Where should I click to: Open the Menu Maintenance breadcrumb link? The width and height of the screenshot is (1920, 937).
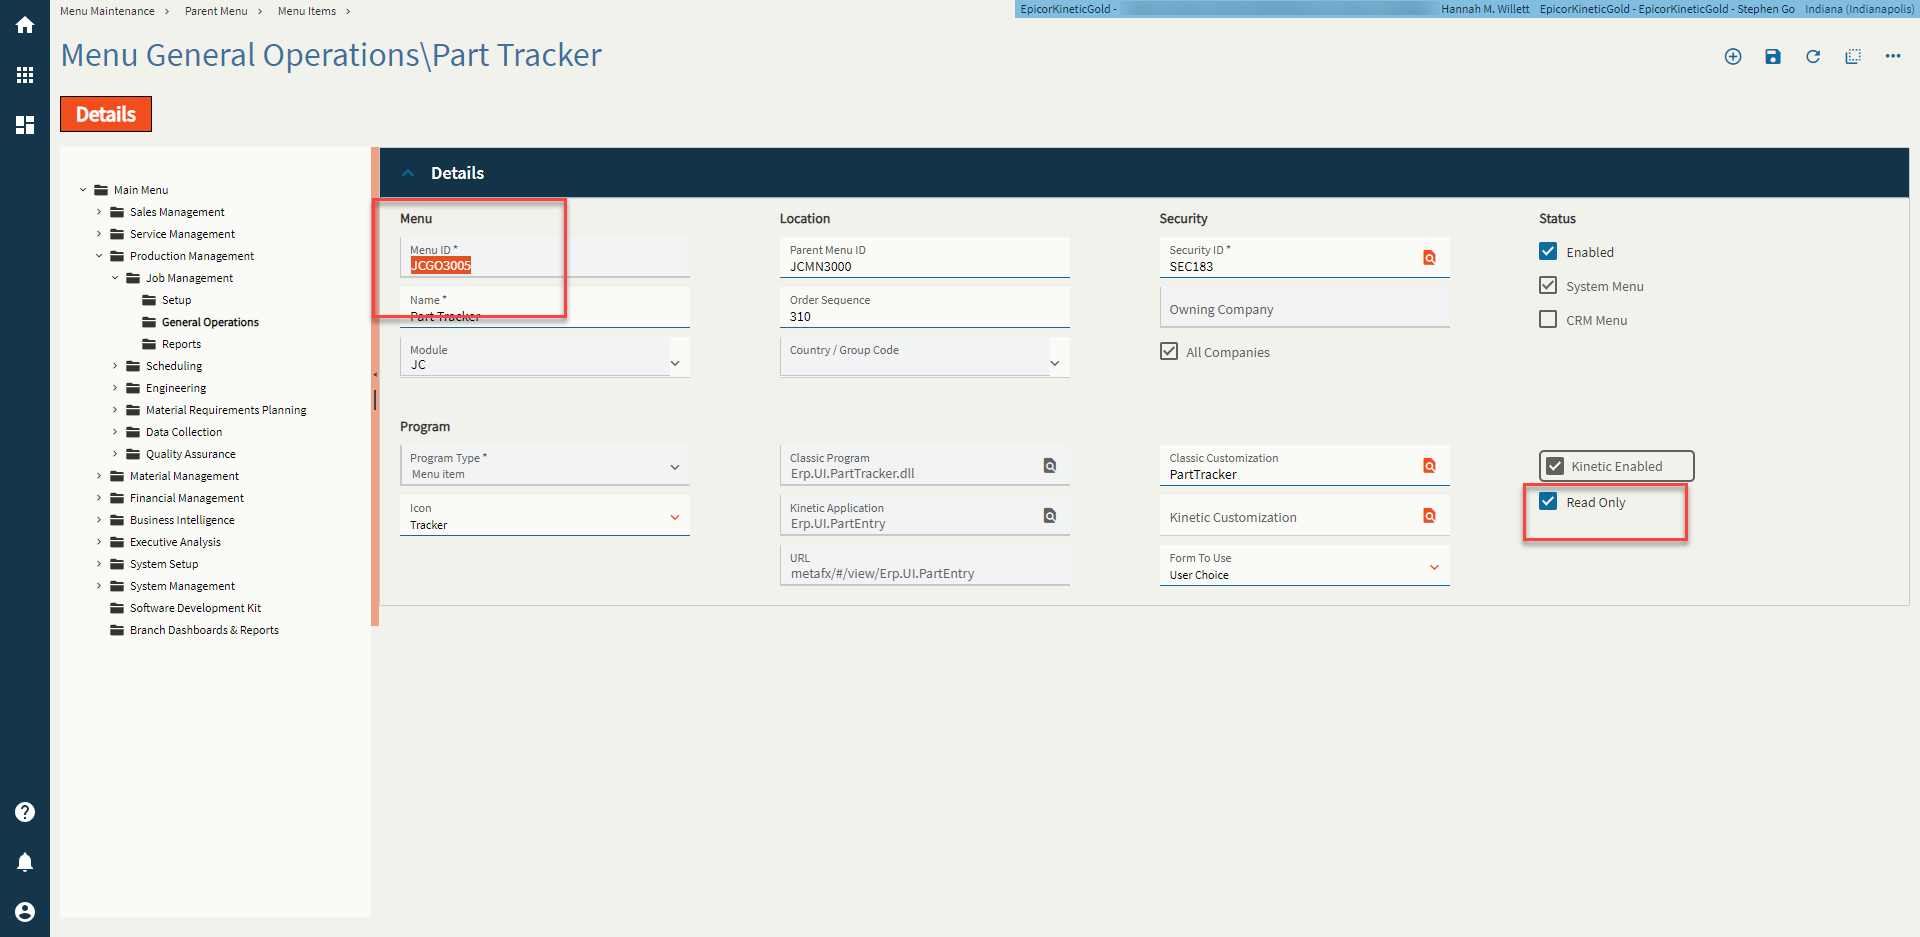tap(106, 11)
